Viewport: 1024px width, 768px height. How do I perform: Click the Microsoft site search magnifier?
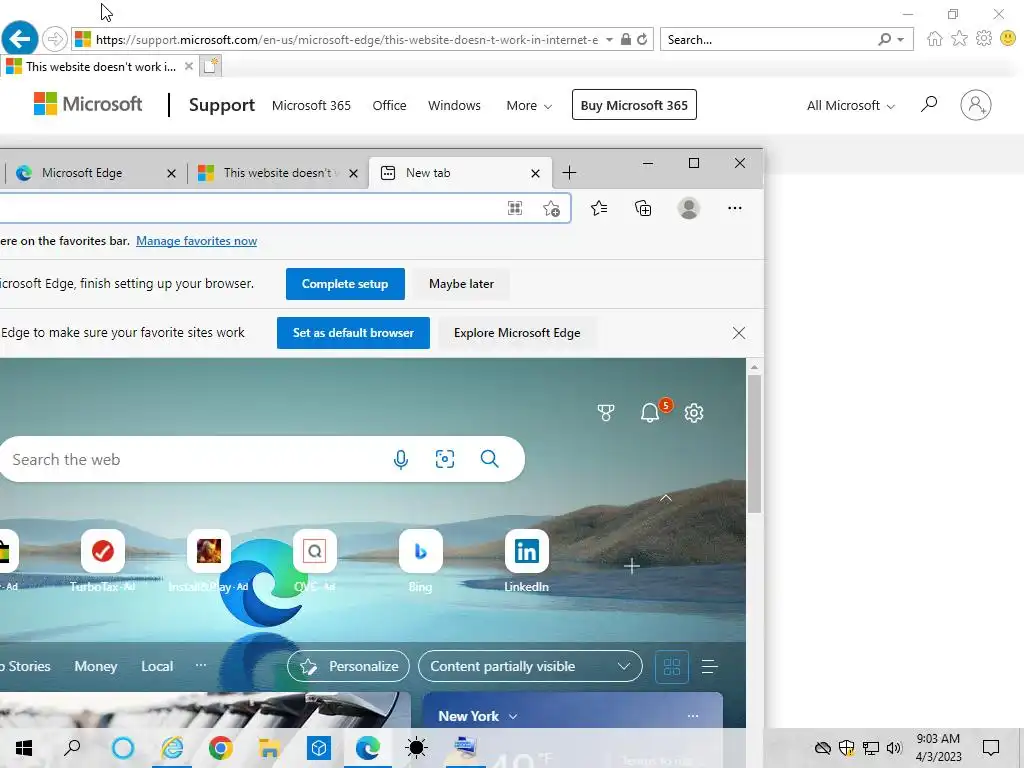click(929, 104)
